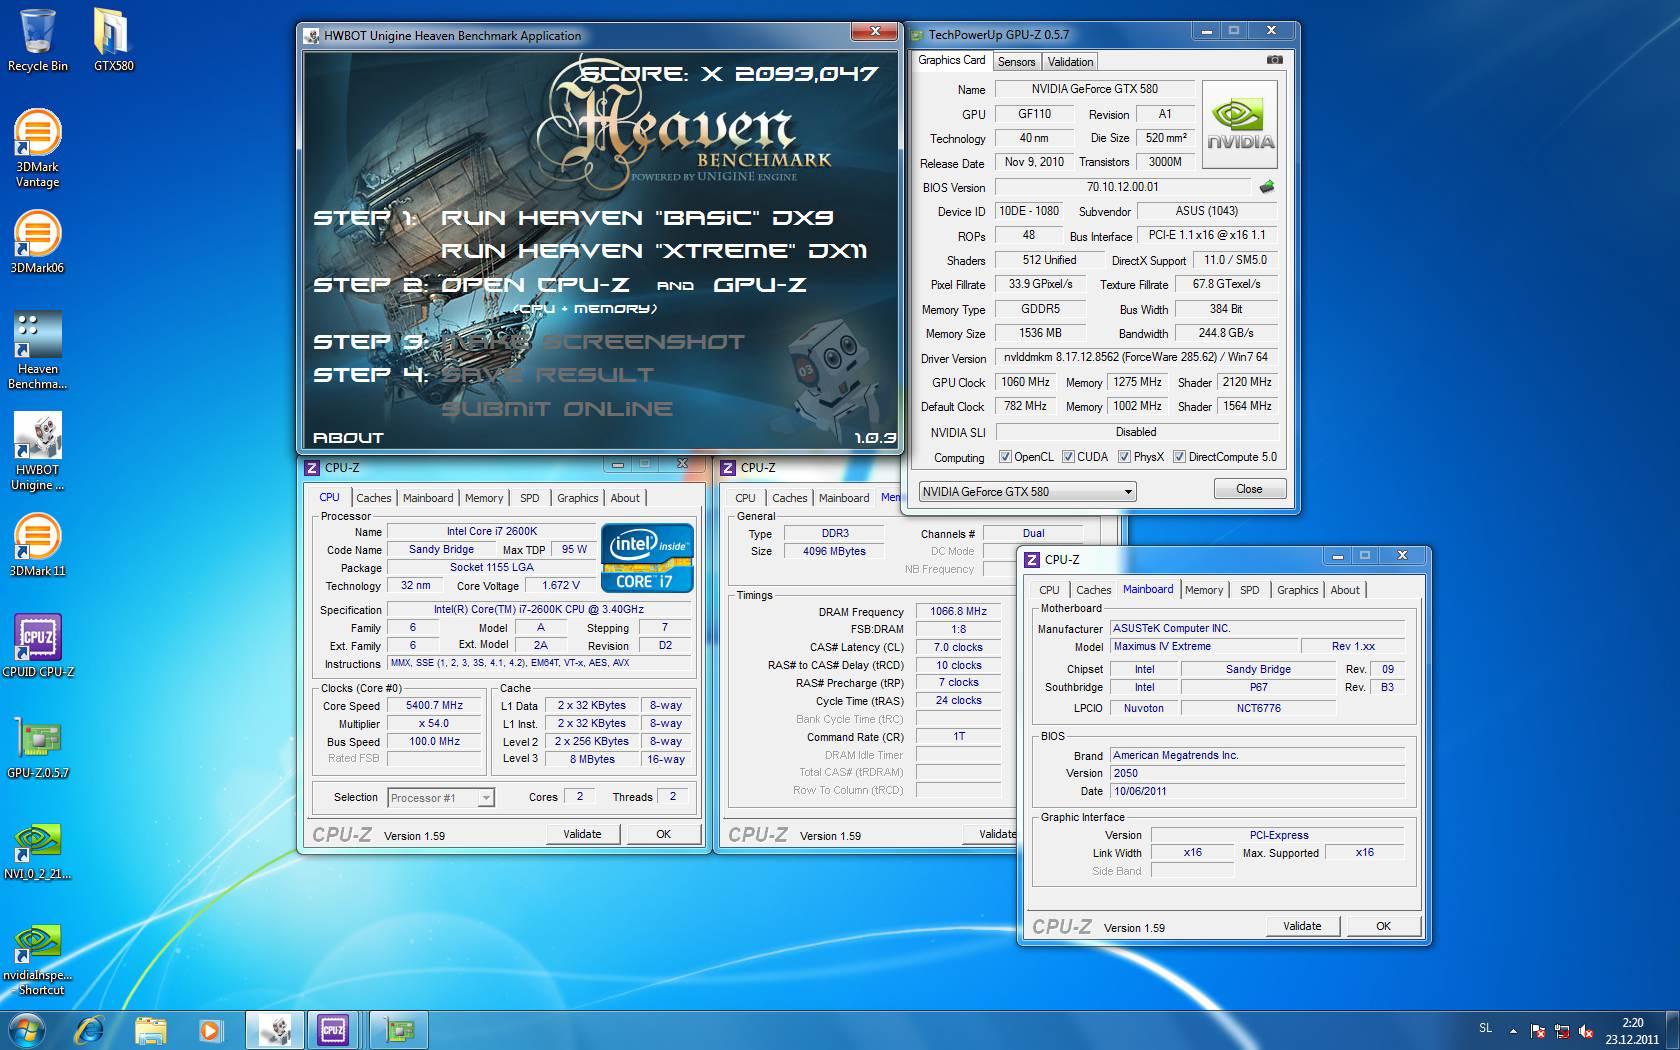The height and width of the screenshot is (1050, 1680).
Task: Open nvidiaInspector shortcut on desktop
Action: (x=37, y=959)
